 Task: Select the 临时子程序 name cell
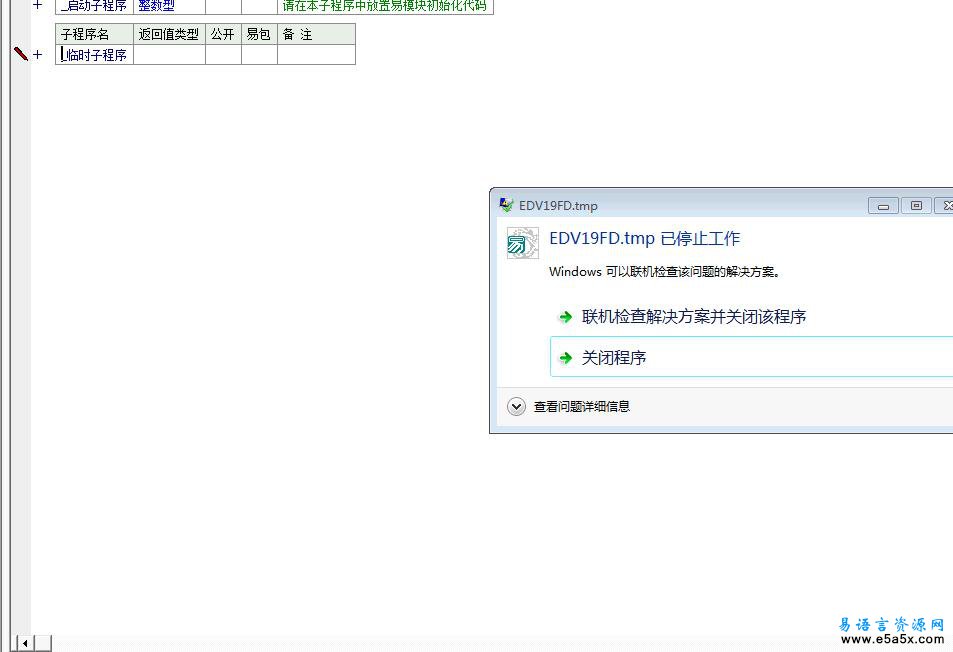coord(94,55)
